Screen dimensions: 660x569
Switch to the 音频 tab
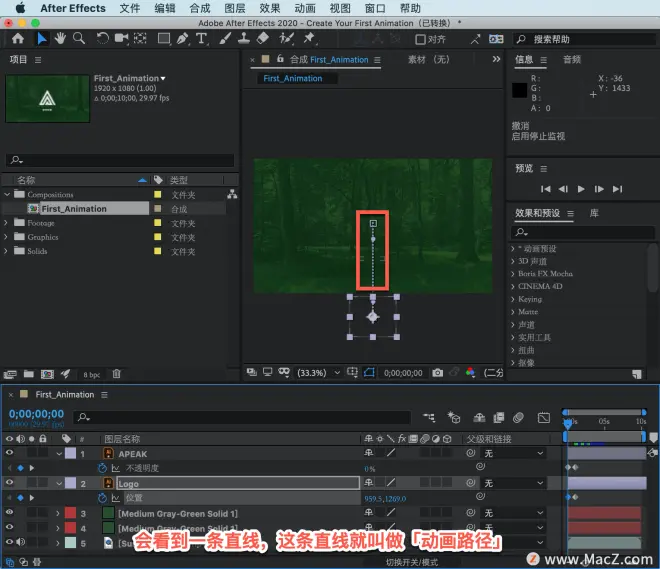[572, 59]
